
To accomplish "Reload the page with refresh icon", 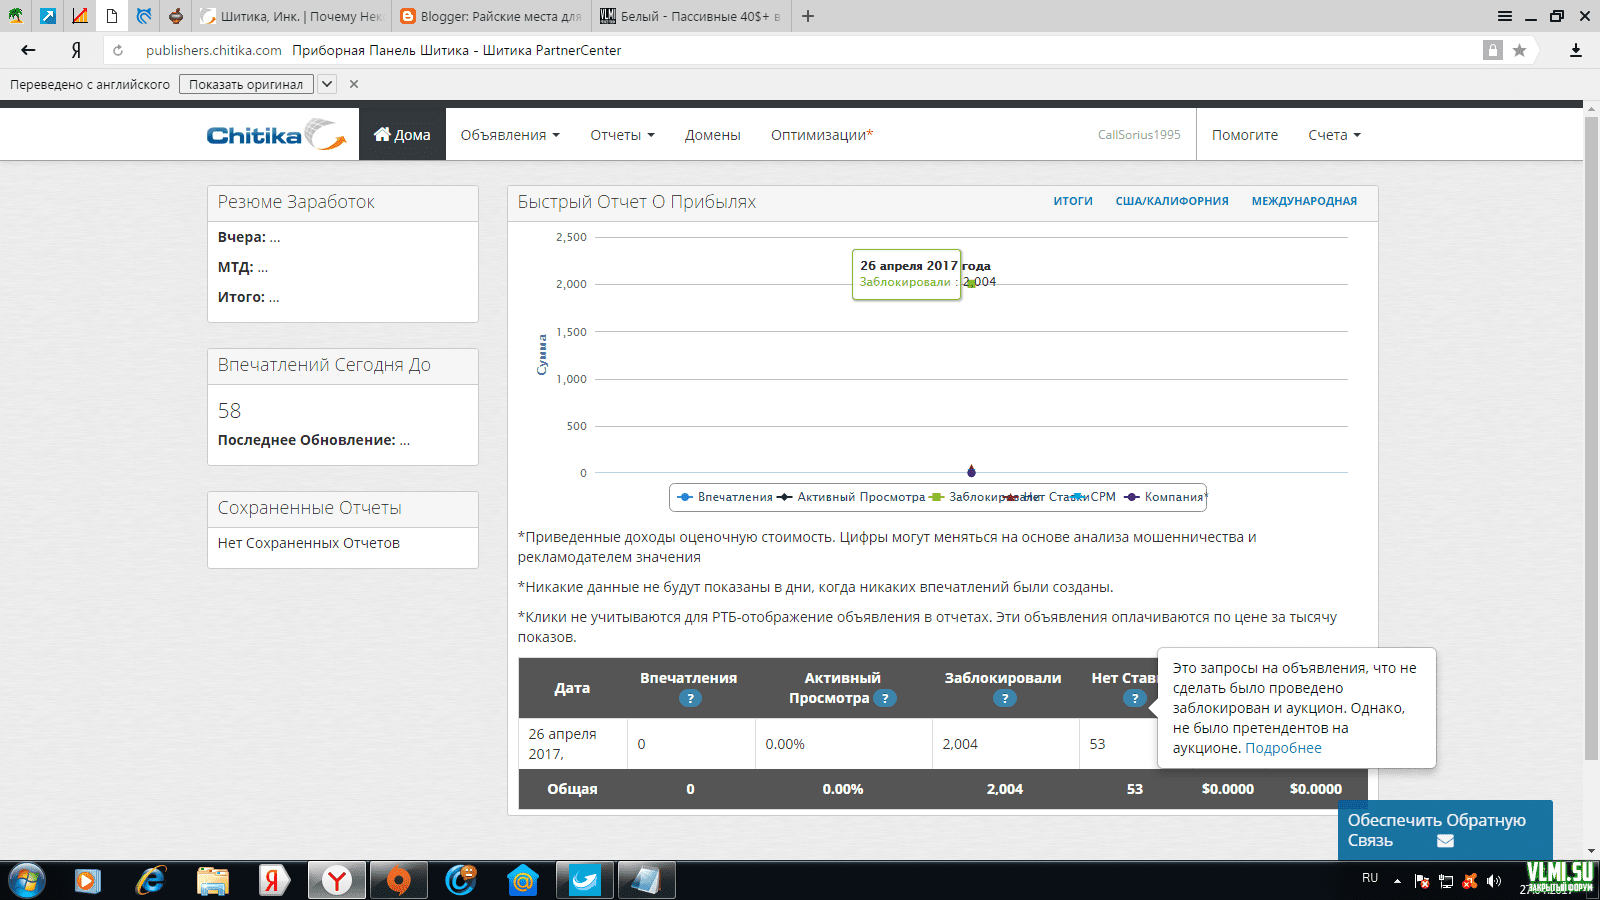I will coord(118,50).
